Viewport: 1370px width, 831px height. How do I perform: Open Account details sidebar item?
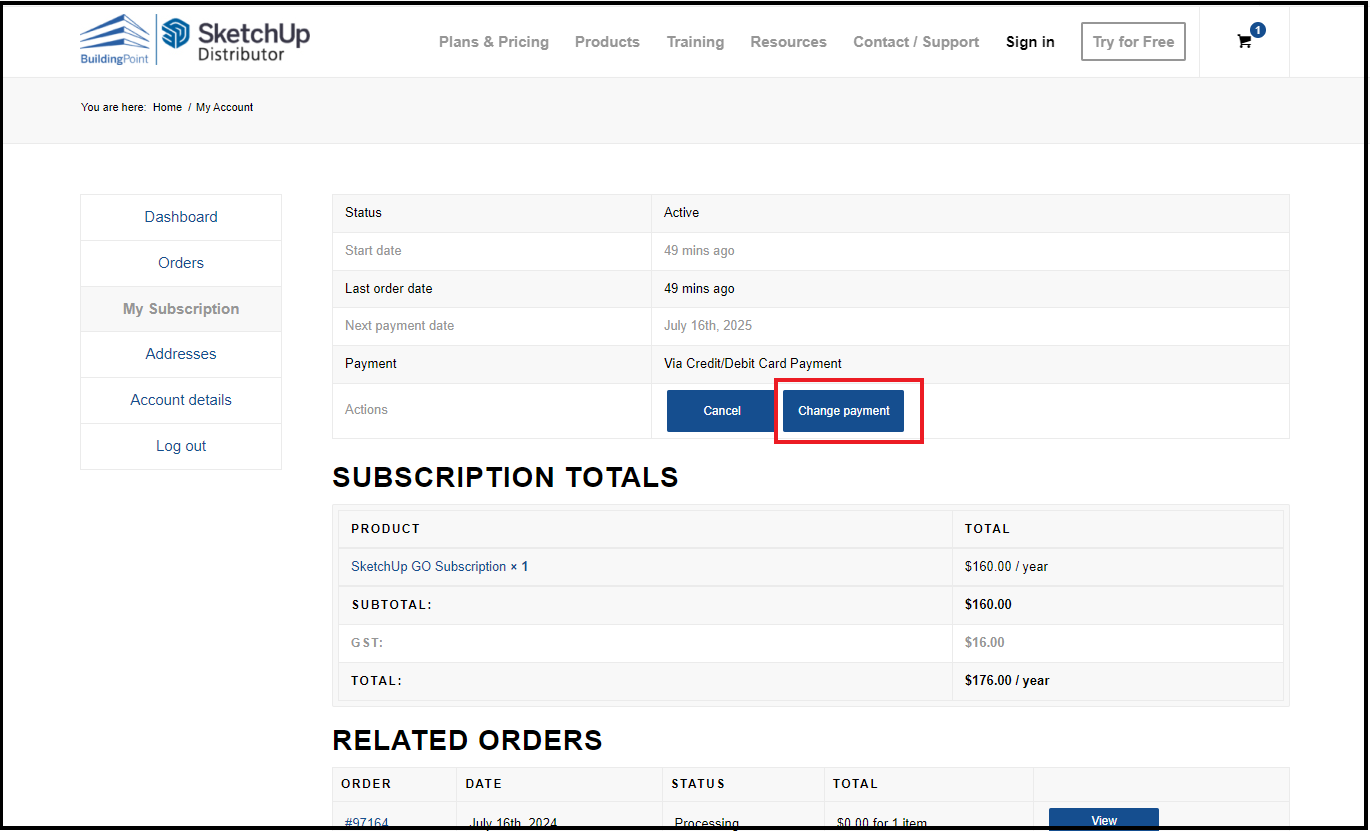pos(181,400)
